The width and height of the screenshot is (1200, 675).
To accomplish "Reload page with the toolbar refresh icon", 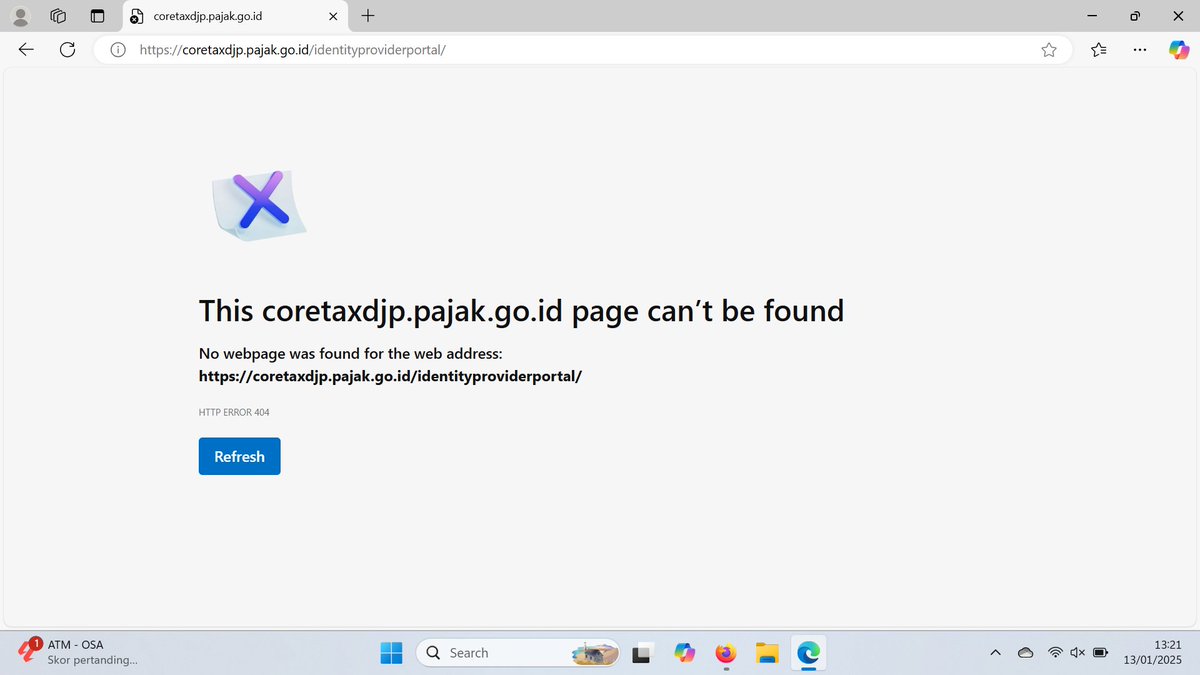I will (x=67, y=50).
